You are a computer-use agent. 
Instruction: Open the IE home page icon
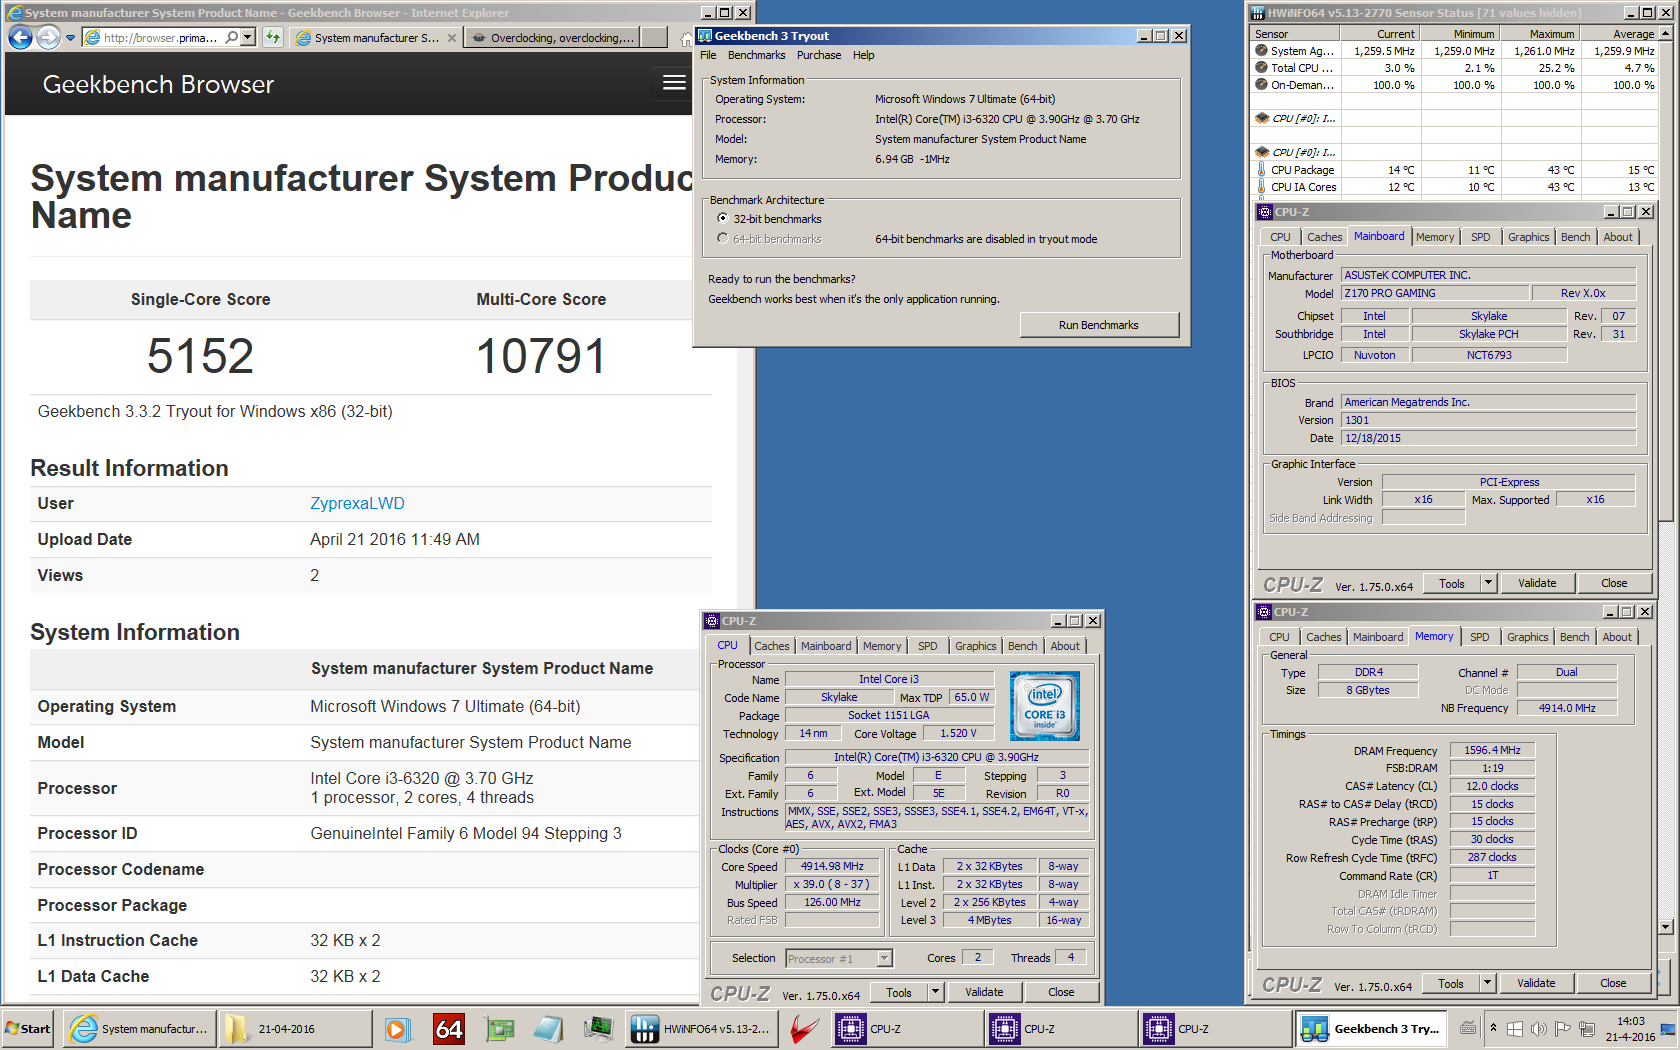pyautogui.click(x=686, y=38)
